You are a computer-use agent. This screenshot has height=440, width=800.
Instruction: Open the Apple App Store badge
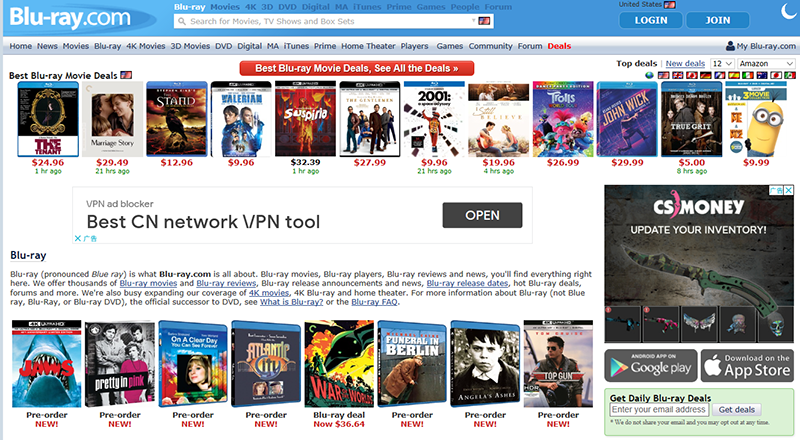click(x=747, y=365)
